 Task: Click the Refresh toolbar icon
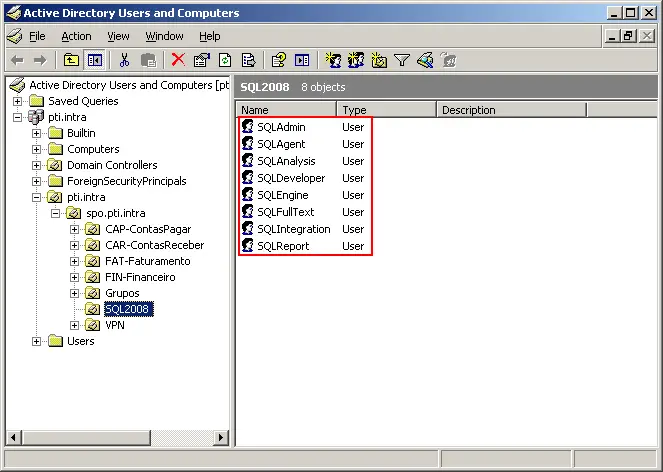tap(225, 60)
